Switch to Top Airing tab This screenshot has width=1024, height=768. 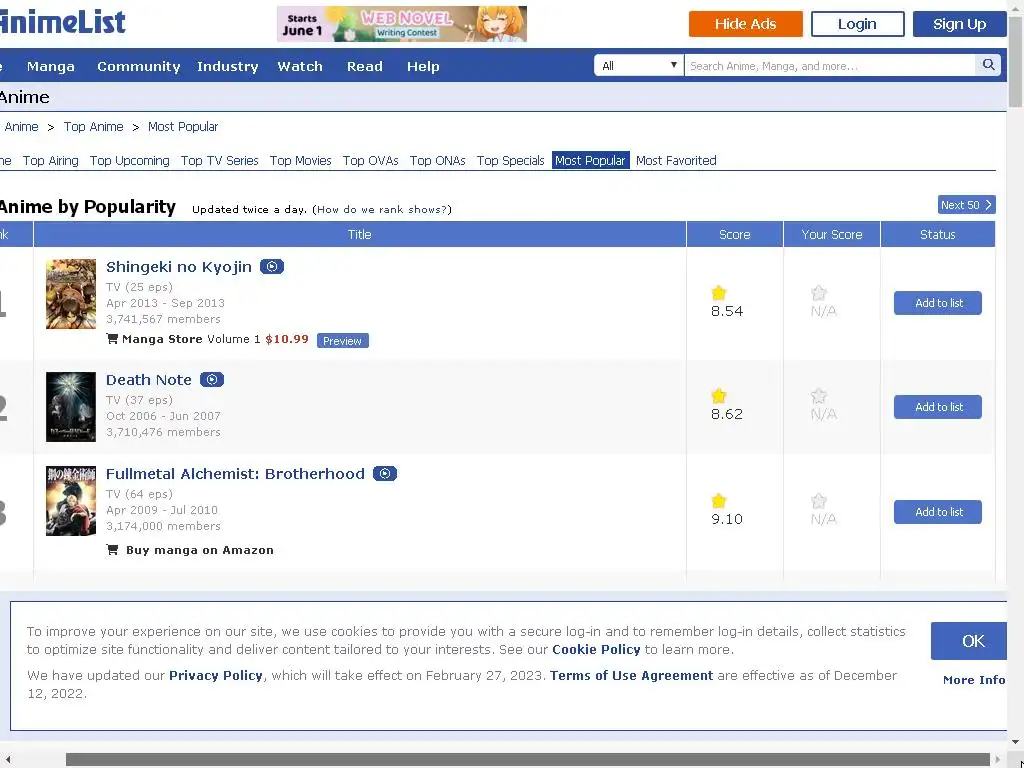[x=50, y=161]
